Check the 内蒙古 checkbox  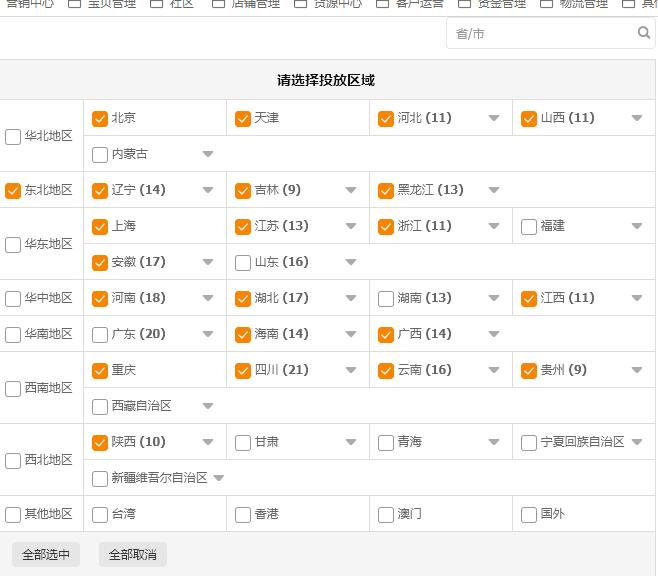[100, 154]
